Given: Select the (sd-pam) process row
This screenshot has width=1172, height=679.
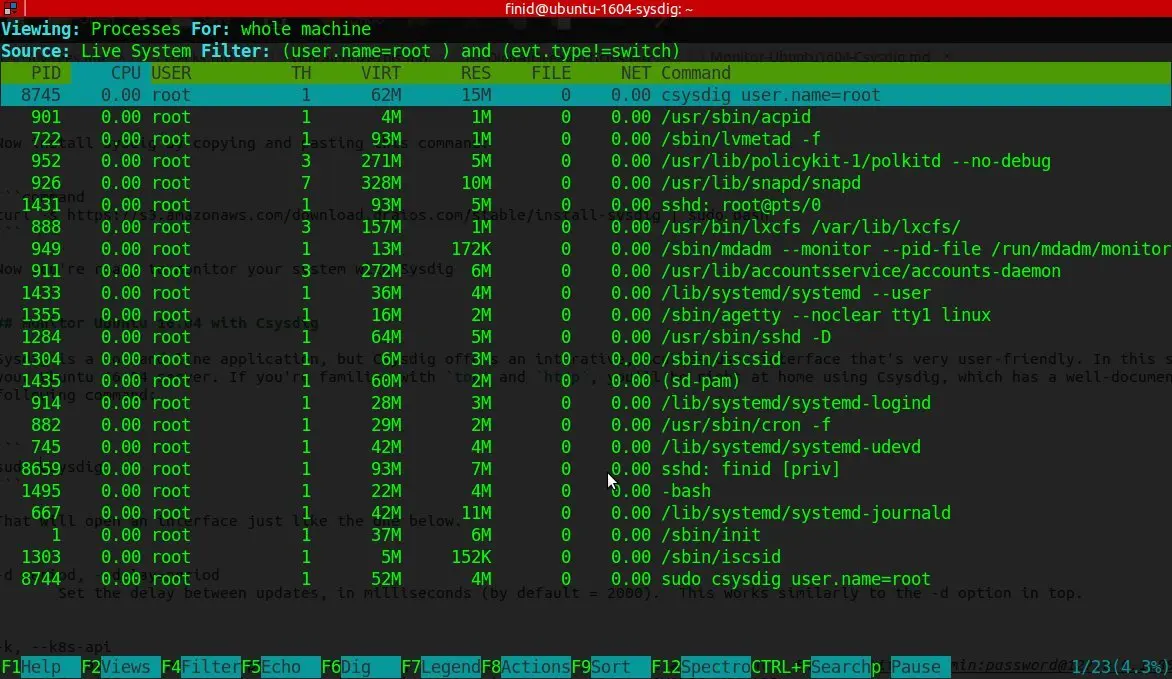Looking at the screenshot, I should (586, 381).
